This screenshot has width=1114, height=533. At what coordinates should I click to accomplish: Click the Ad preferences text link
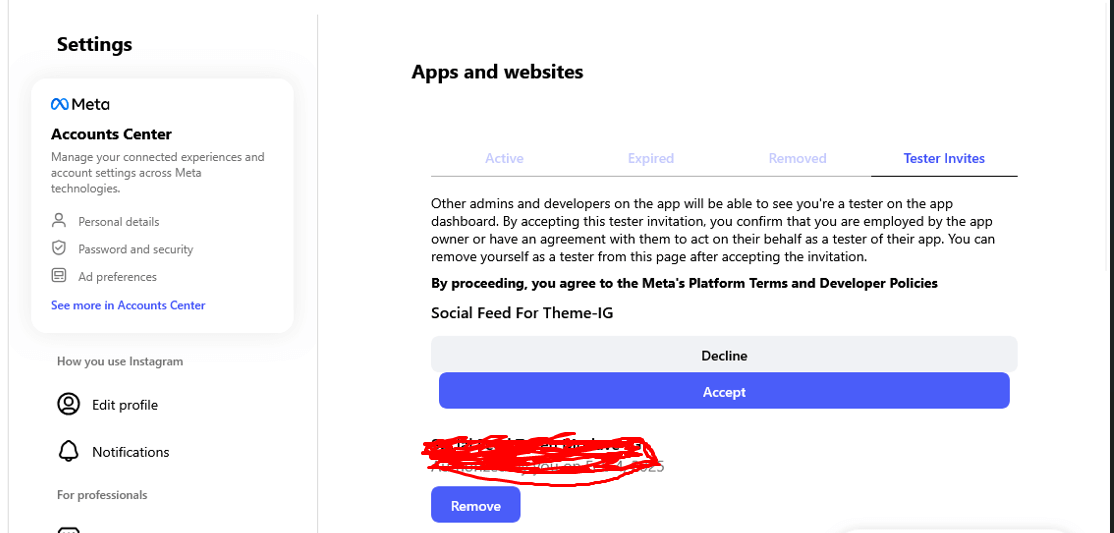[118, 277]
